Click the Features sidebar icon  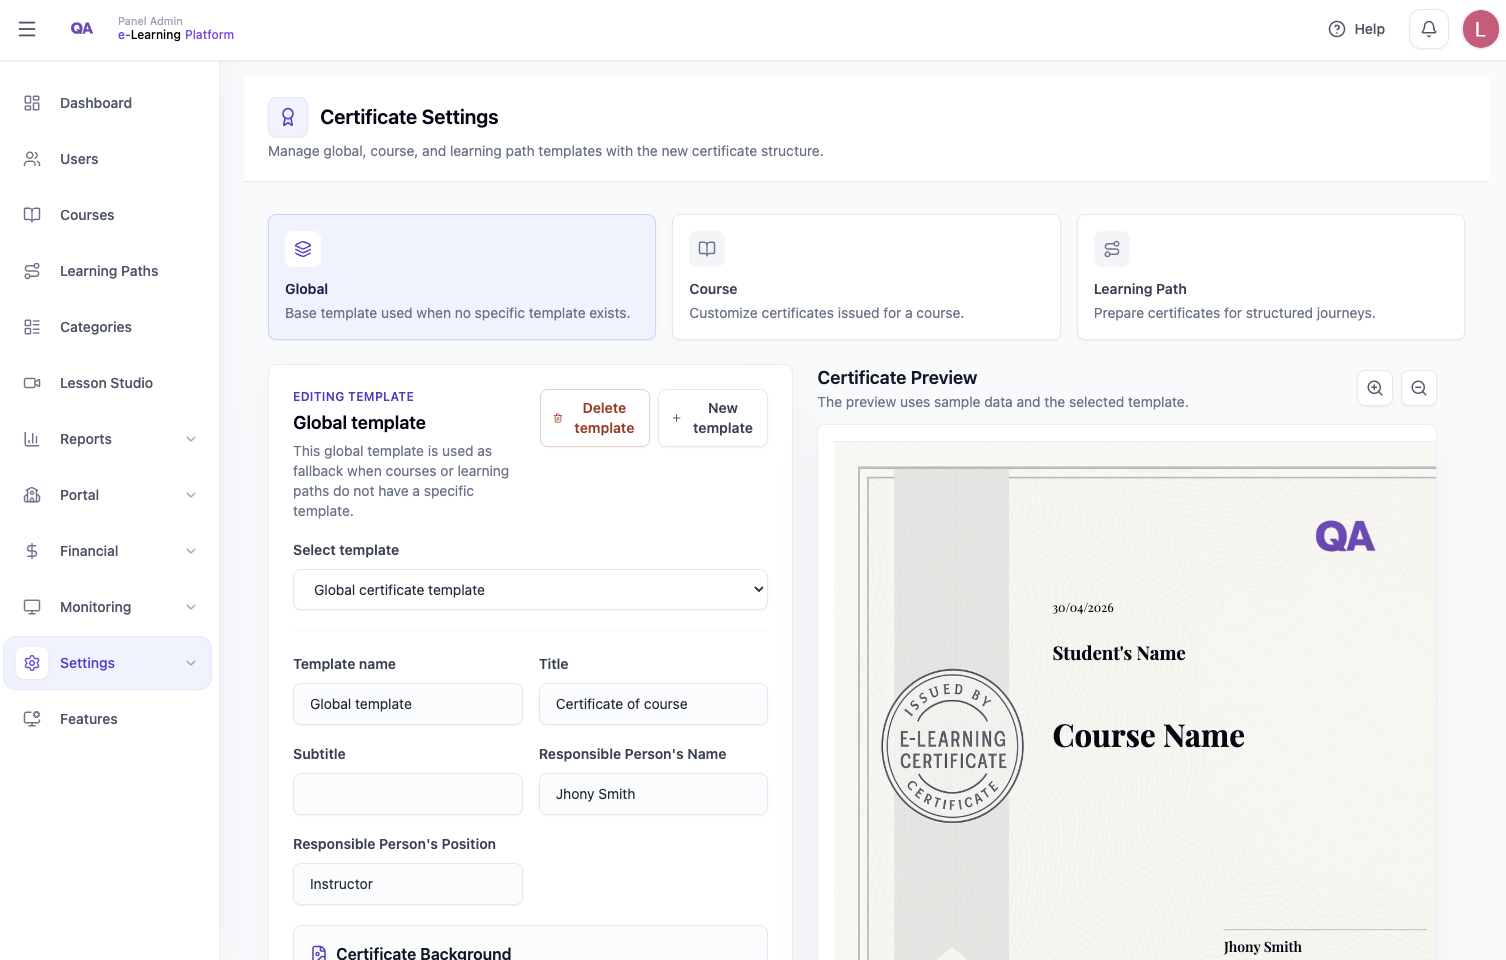(32, 719)
